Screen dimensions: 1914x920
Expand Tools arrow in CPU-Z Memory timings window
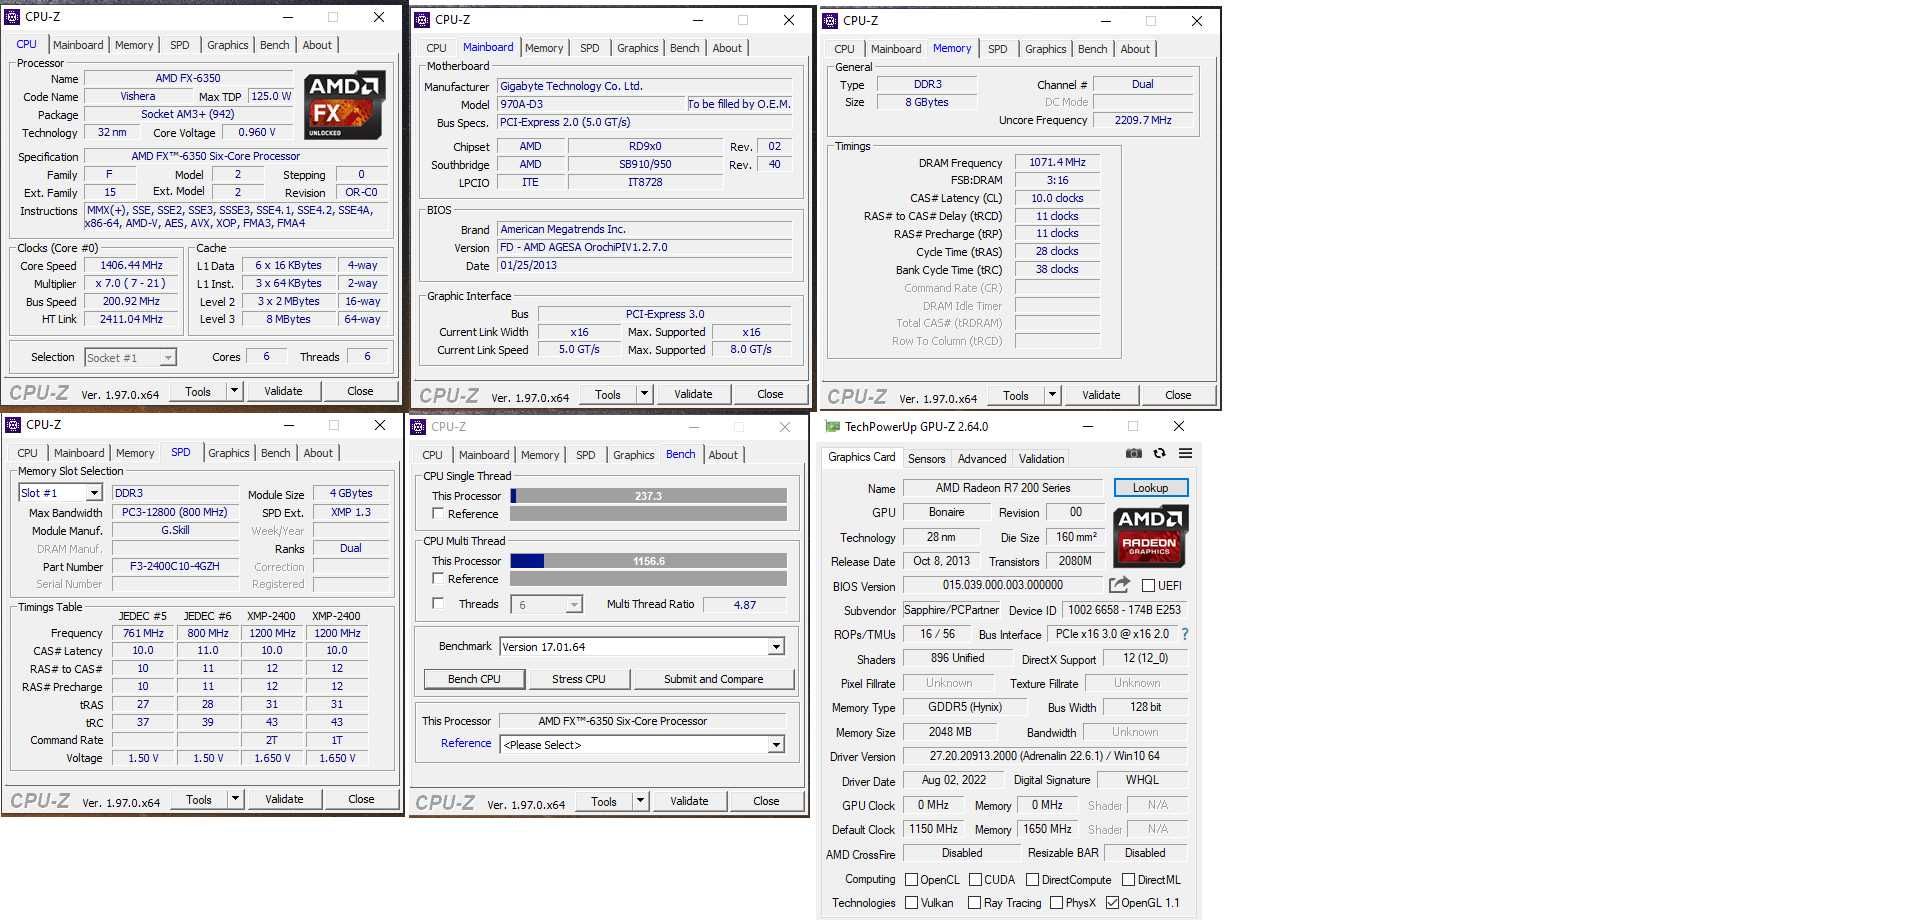1052,394
